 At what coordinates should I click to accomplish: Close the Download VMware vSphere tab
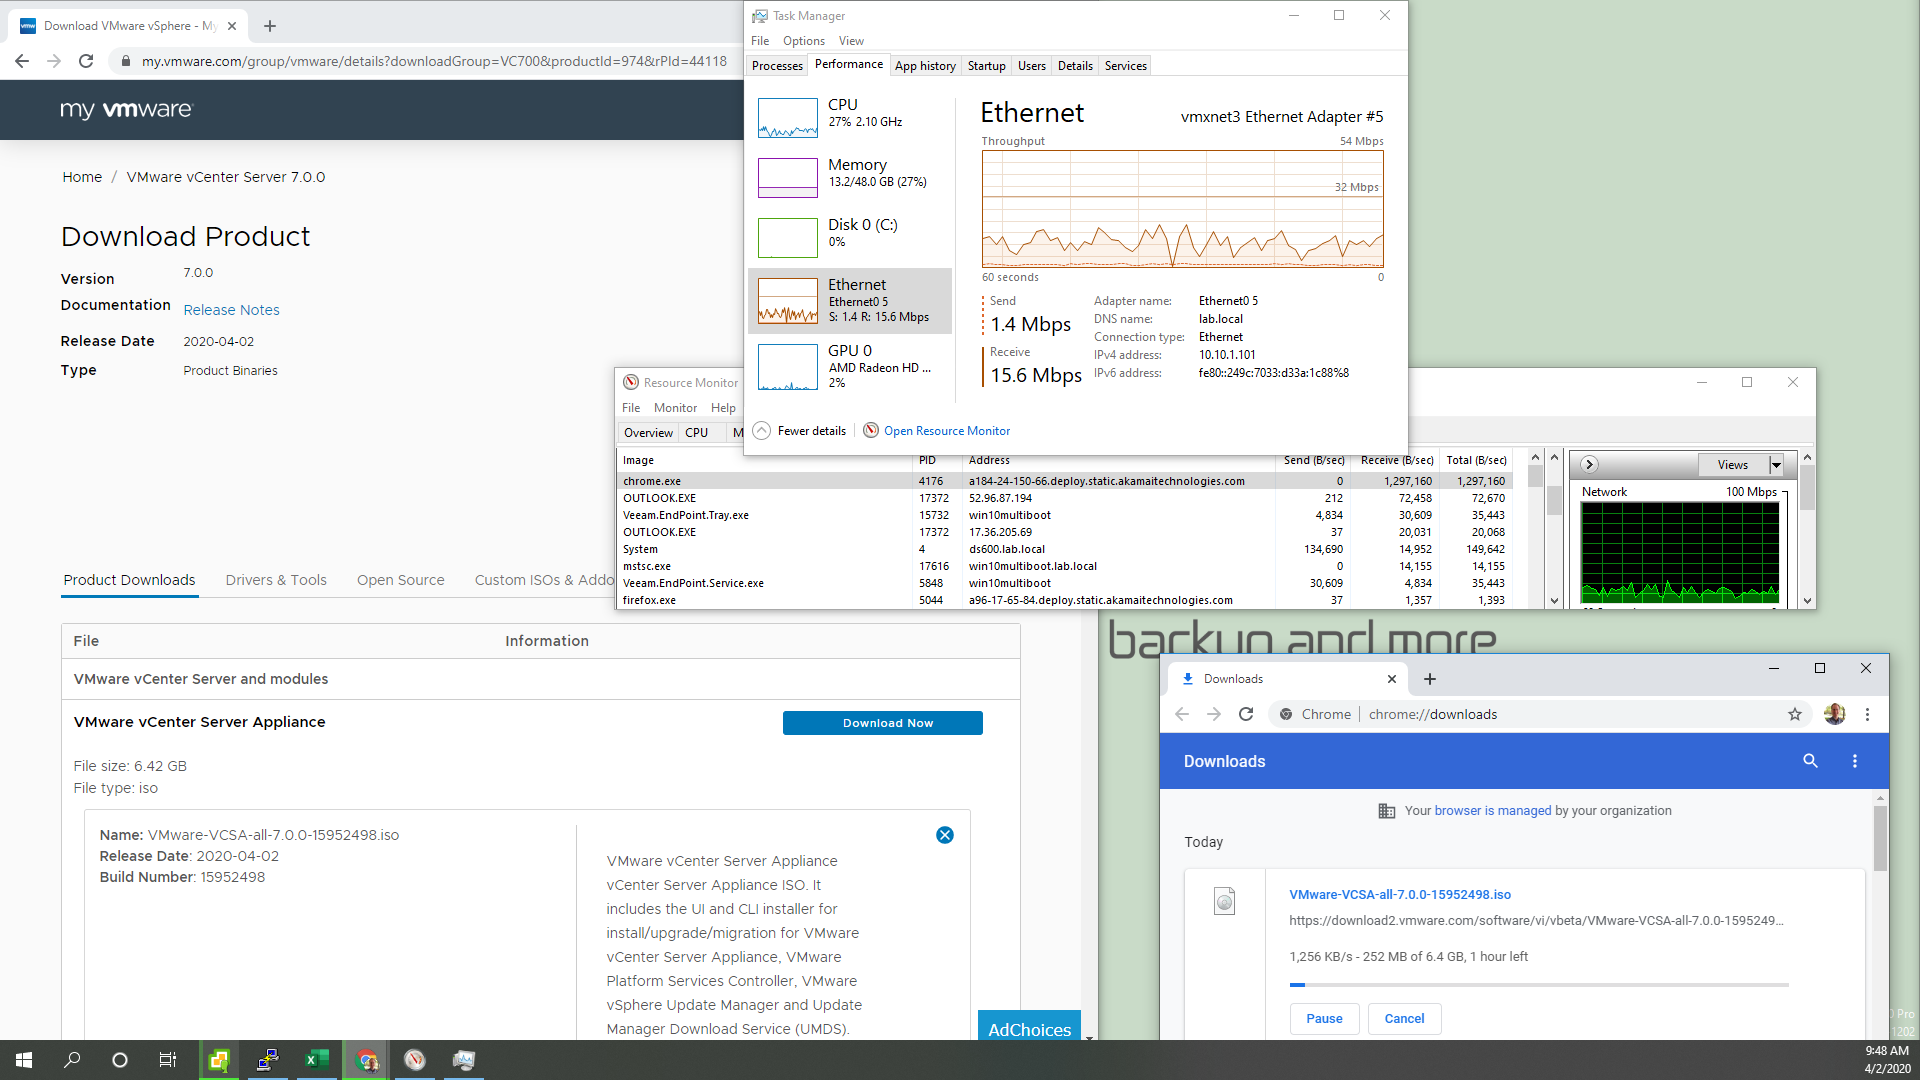pyautogui.click(x=232, y=26)
